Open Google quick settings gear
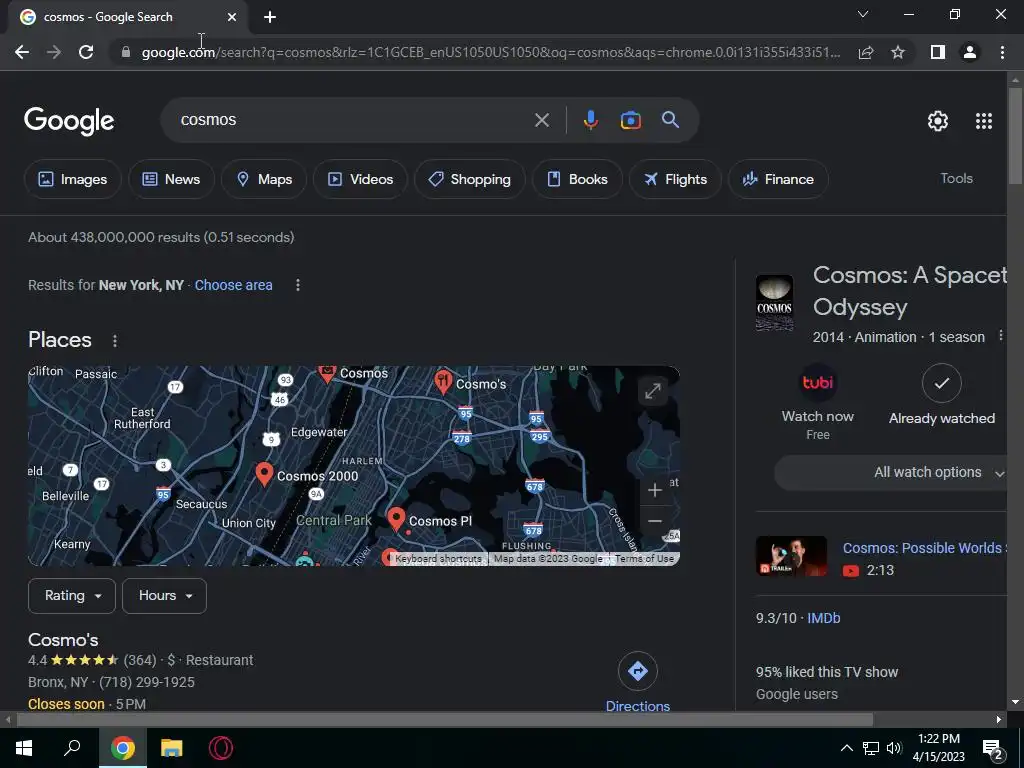The height and width of the screenshot is (768, 1024). (938, 121)
